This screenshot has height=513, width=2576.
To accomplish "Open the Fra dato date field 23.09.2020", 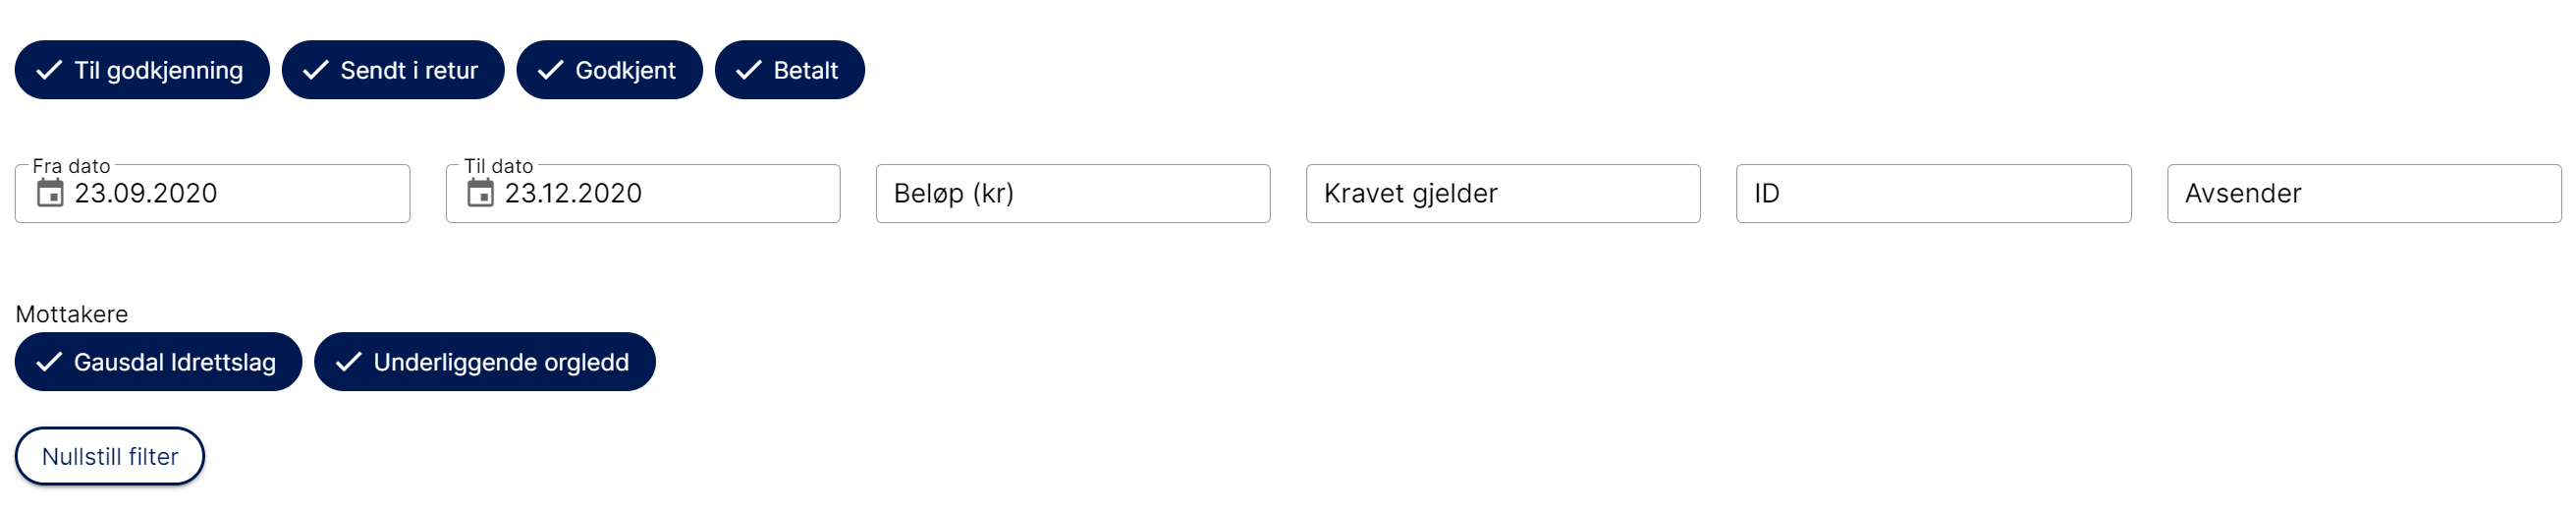I will (x=212, y=194).
